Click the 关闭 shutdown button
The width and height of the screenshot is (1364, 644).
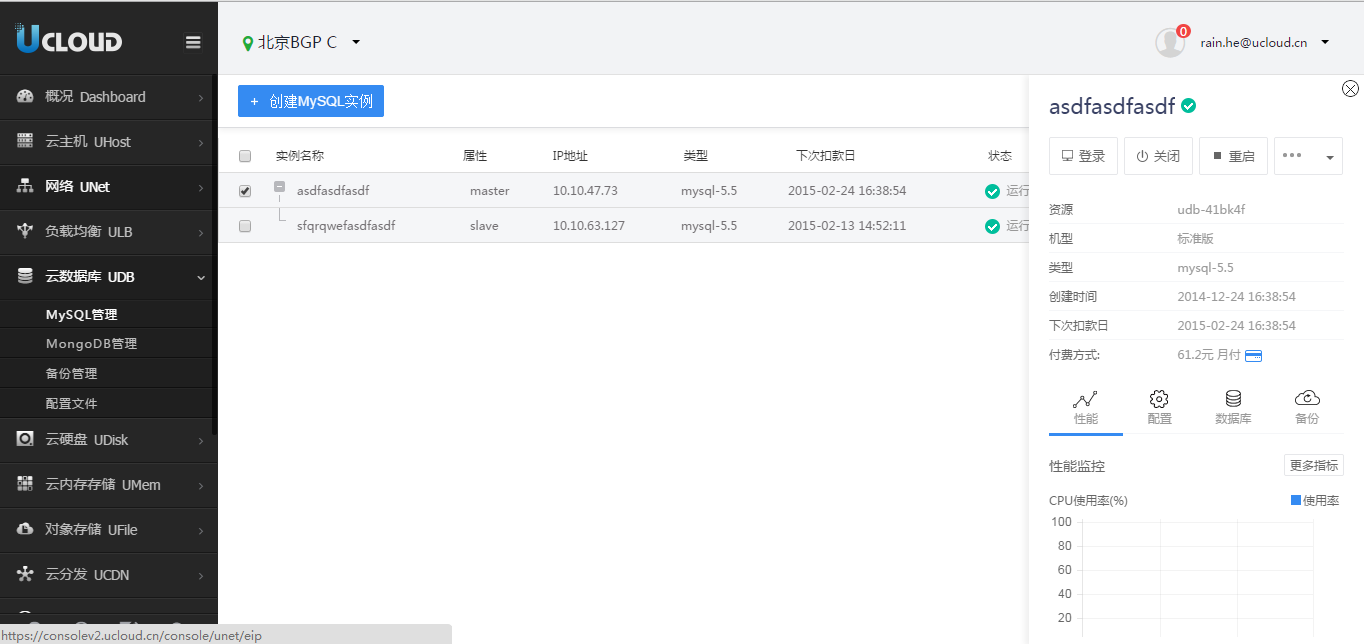pos(1158,156)
